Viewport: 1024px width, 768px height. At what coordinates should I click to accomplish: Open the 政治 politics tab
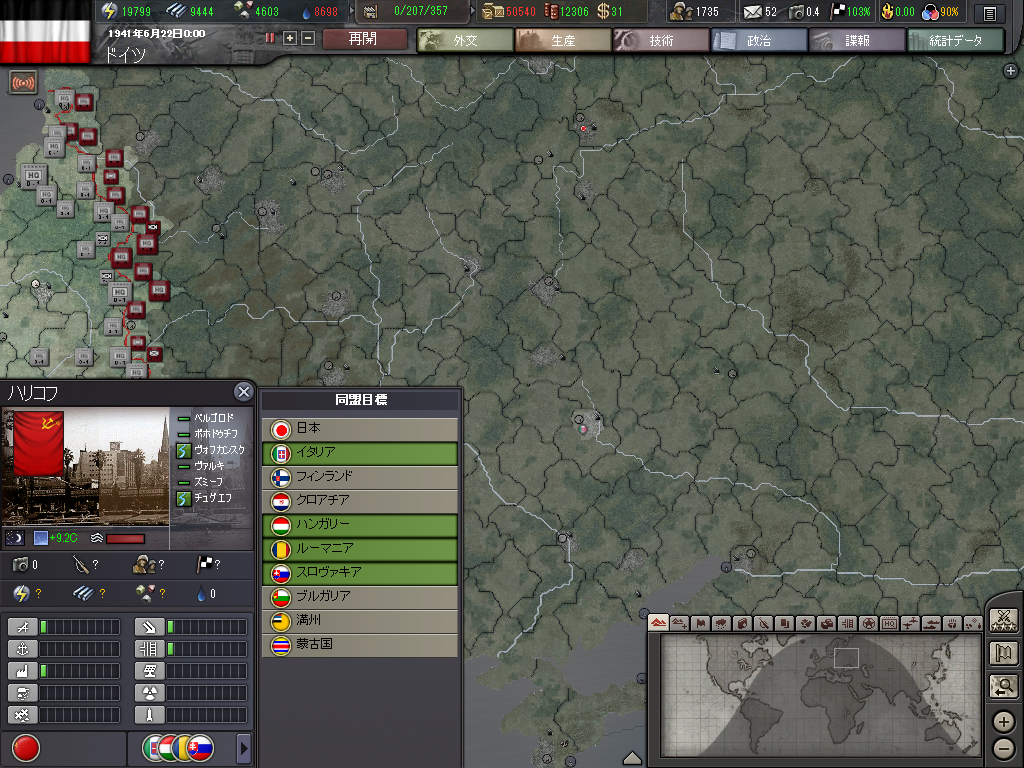(x=759, y=40)
